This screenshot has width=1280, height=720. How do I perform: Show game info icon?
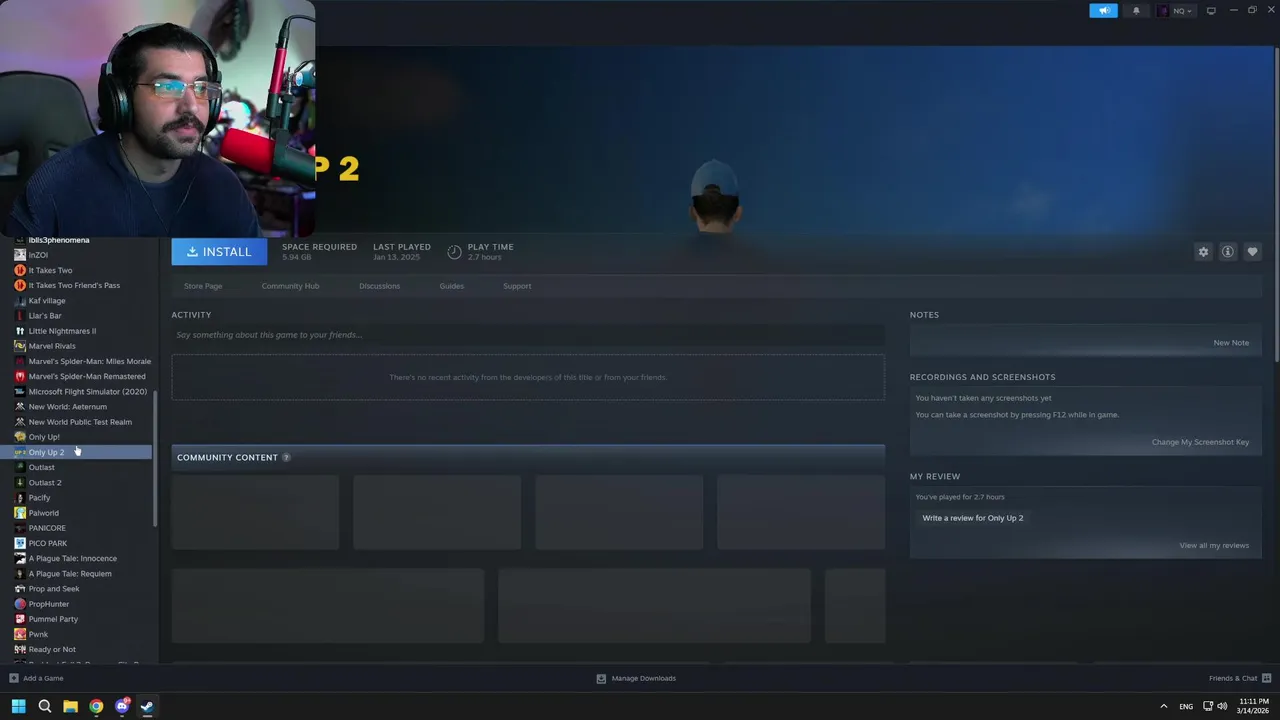1228,252
